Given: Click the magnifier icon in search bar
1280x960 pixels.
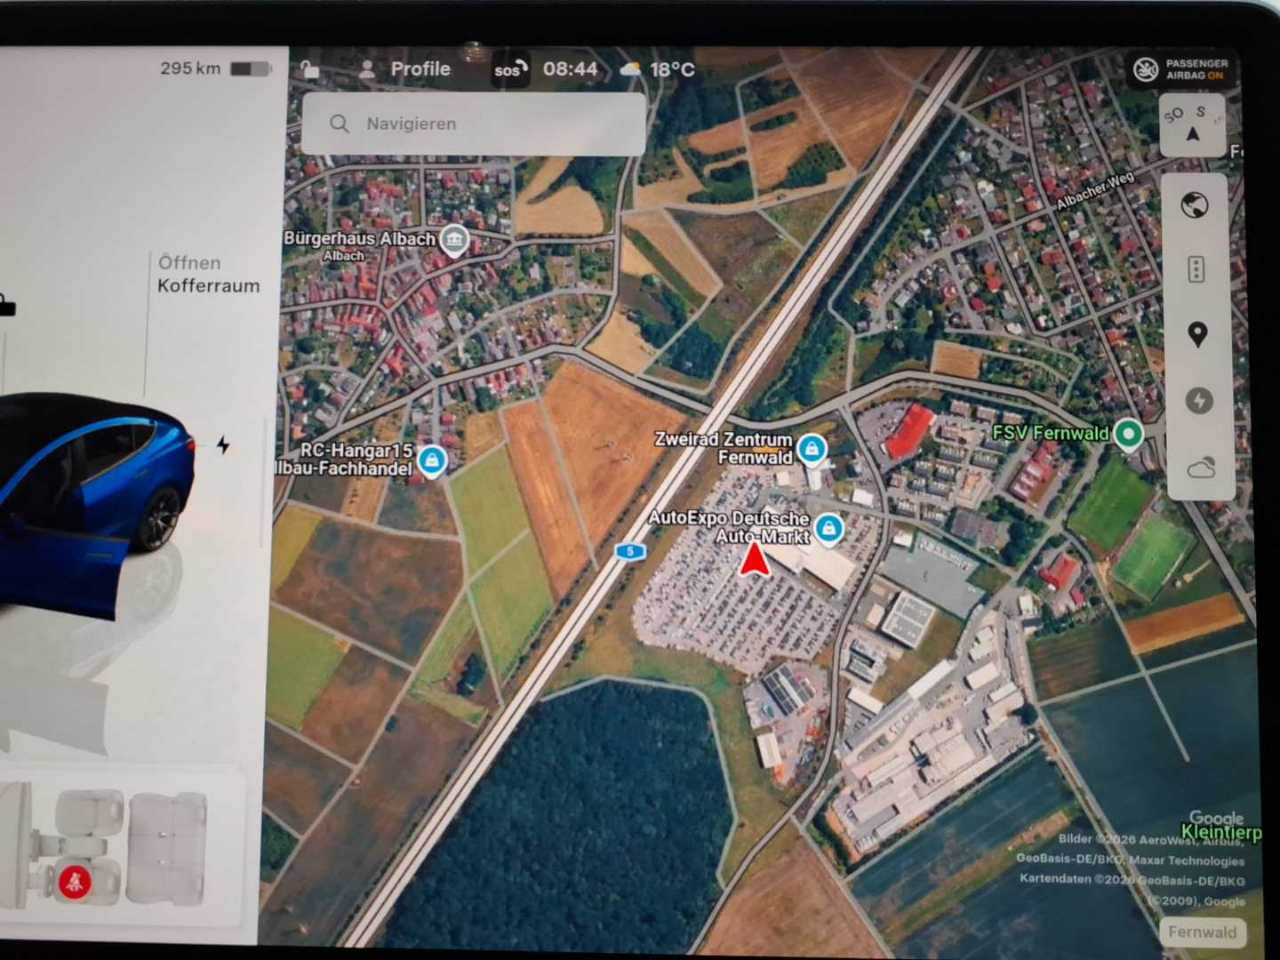Looking at the screenshot, I should pos(339,124).
